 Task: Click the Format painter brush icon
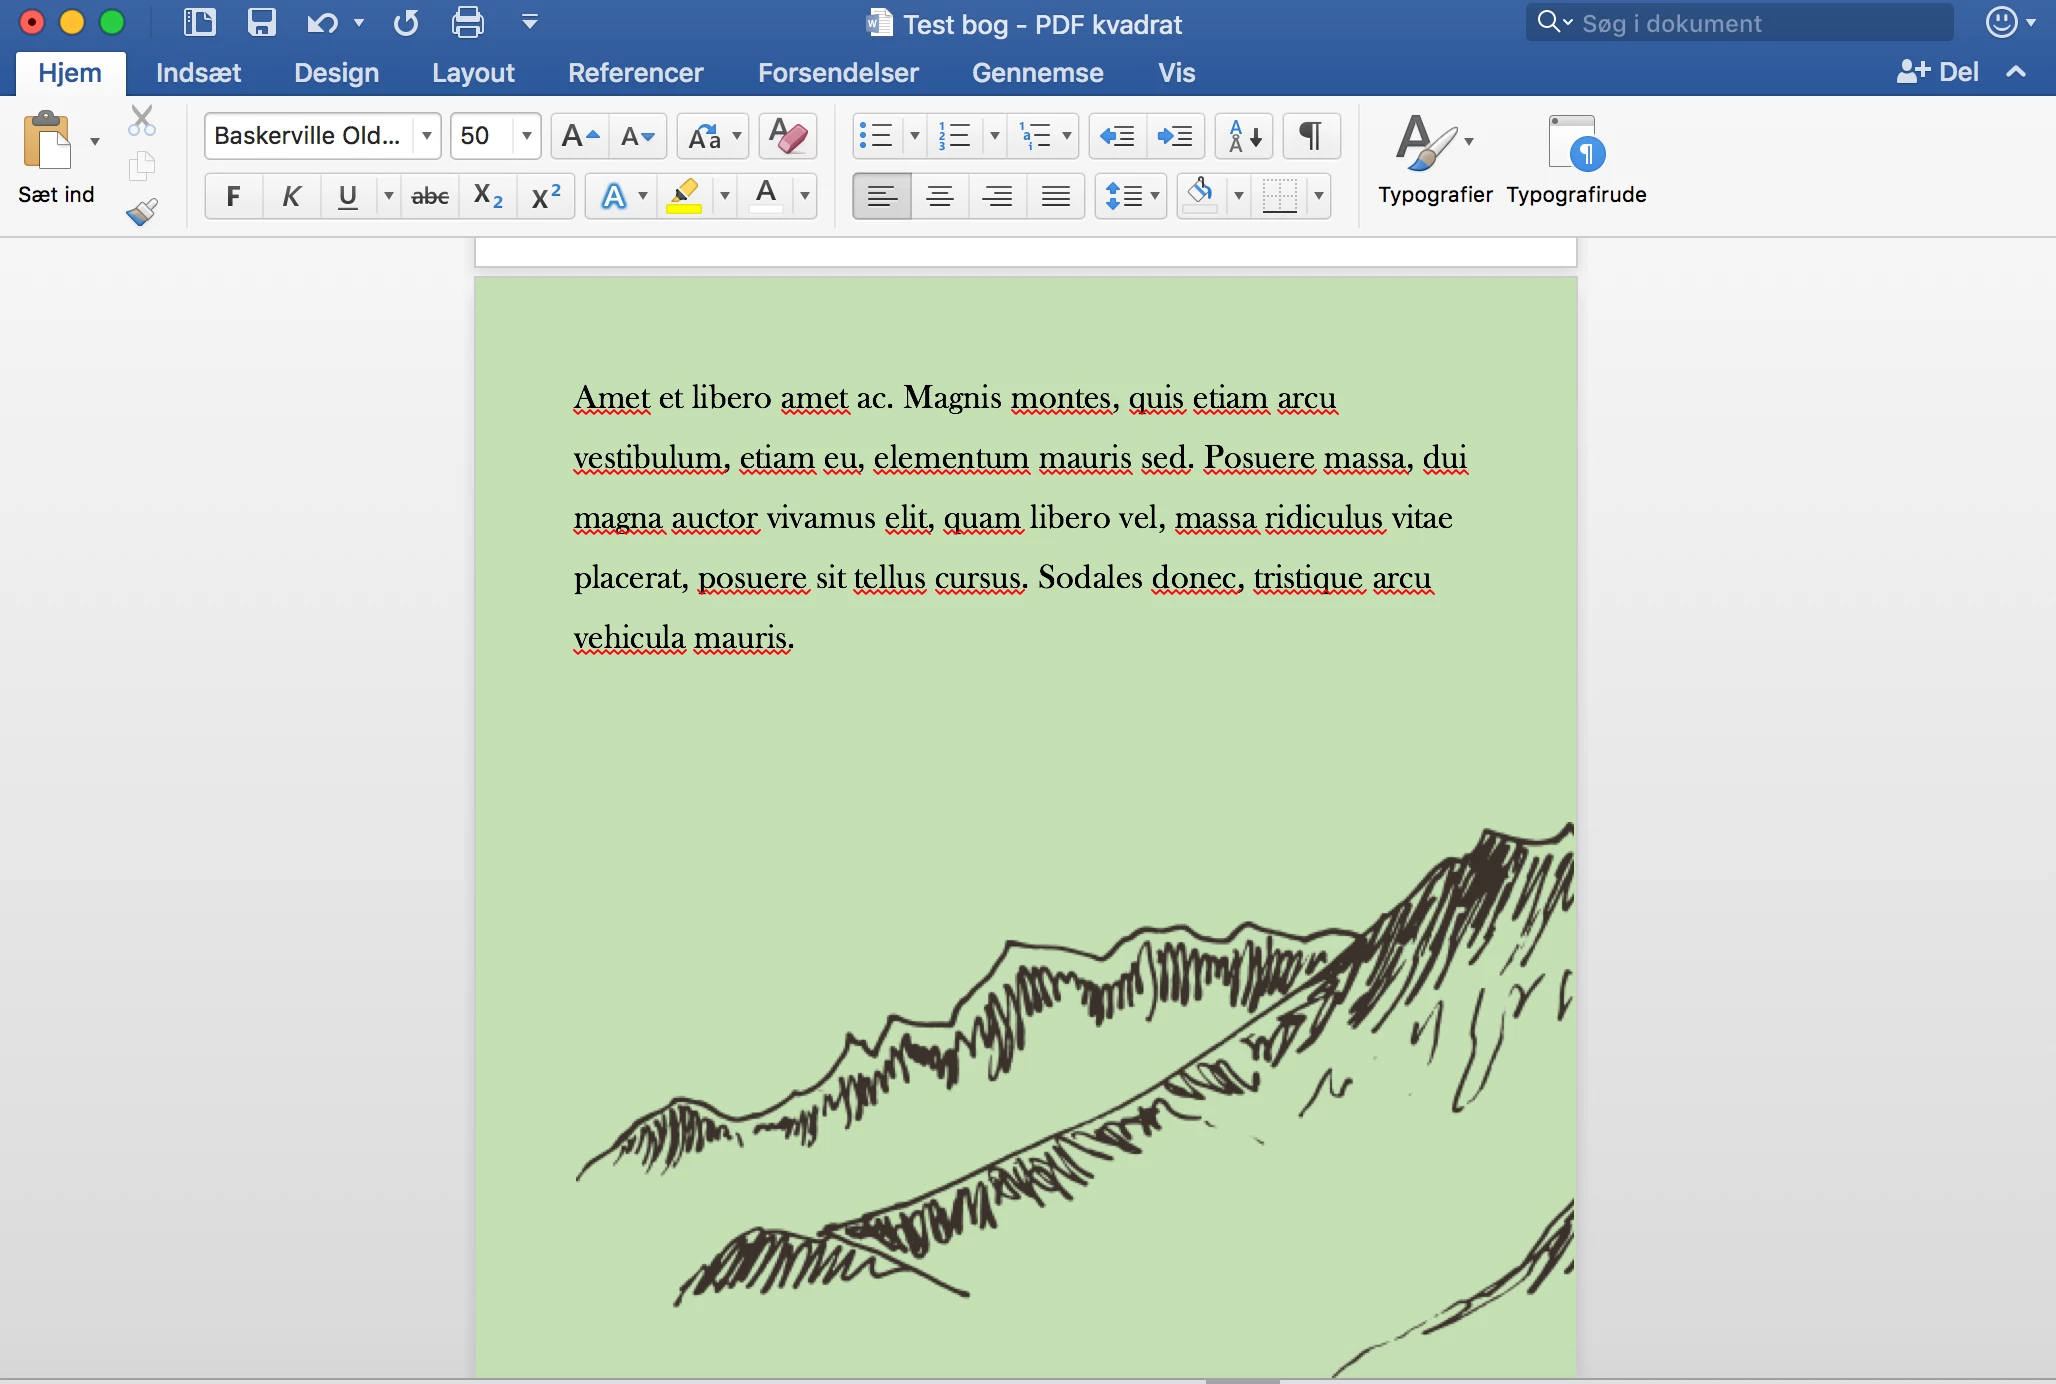click(142, 211)
